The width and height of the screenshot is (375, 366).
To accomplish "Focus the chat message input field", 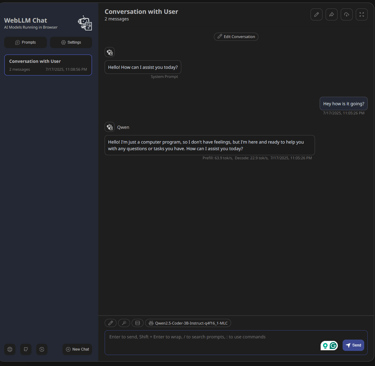I will tap(236, 342).
